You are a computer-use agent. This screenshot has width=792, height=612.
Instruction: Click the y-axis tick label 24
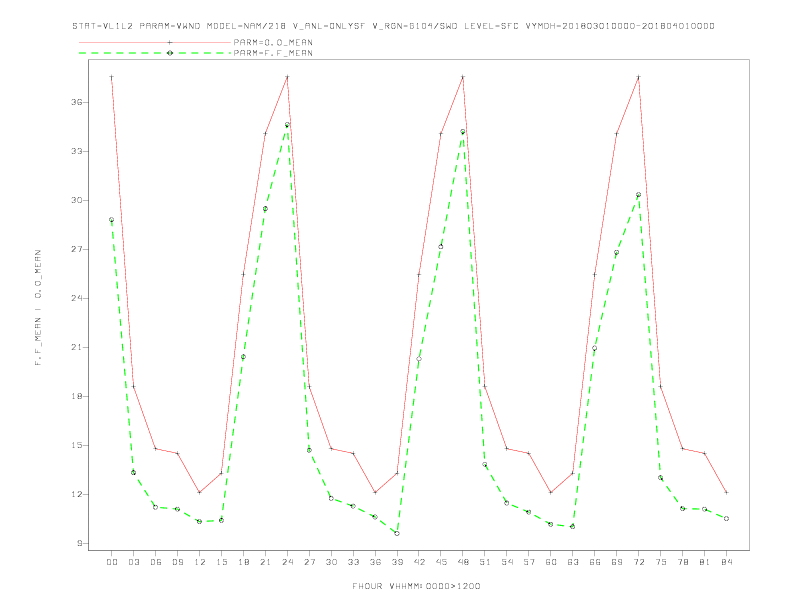pyautogui.click(x=77, y=298)
